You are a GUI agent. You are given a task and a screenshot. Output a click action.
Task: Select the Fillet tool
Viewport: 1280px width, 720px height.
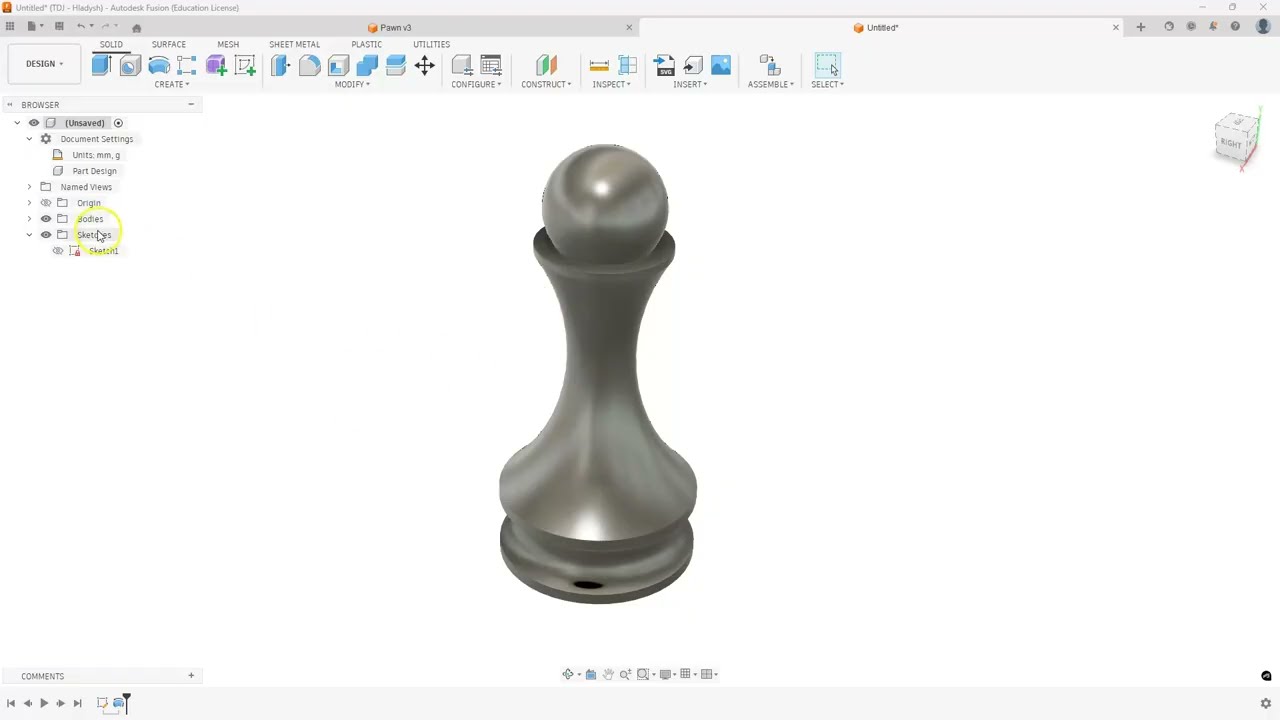click(309, 66)
